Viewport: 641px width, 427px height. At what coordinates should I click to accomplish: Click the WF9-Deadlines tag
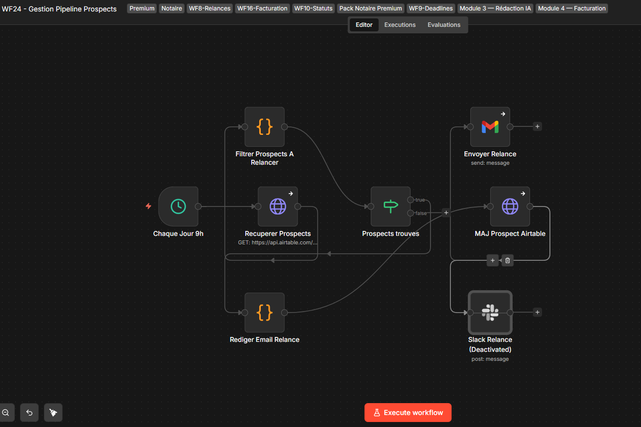pos(431,9)
